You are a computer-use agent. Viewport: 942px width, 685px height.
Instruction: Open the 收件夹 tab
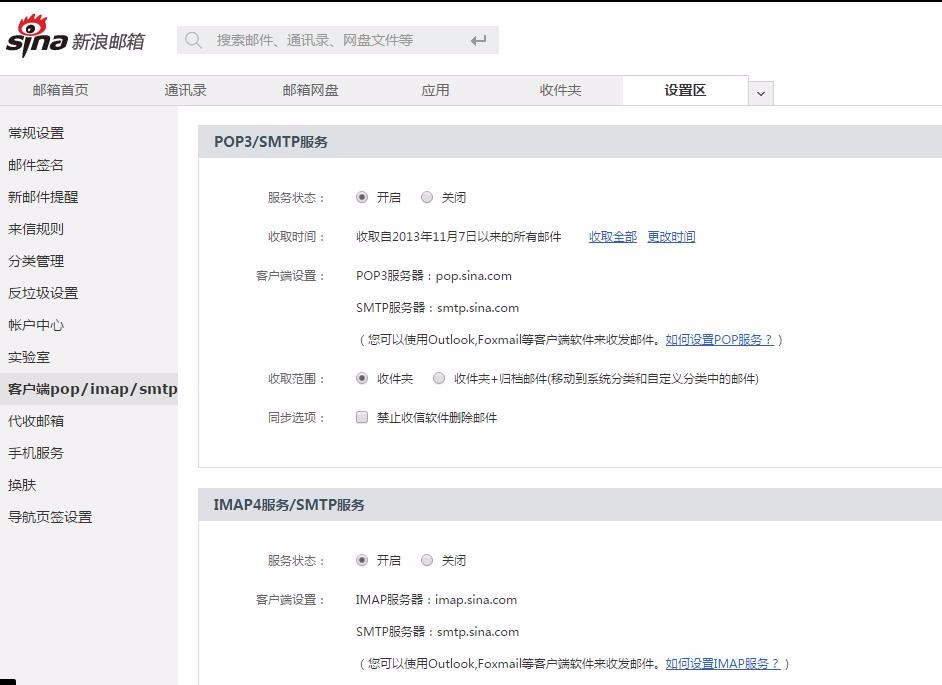tap(560, 90)
